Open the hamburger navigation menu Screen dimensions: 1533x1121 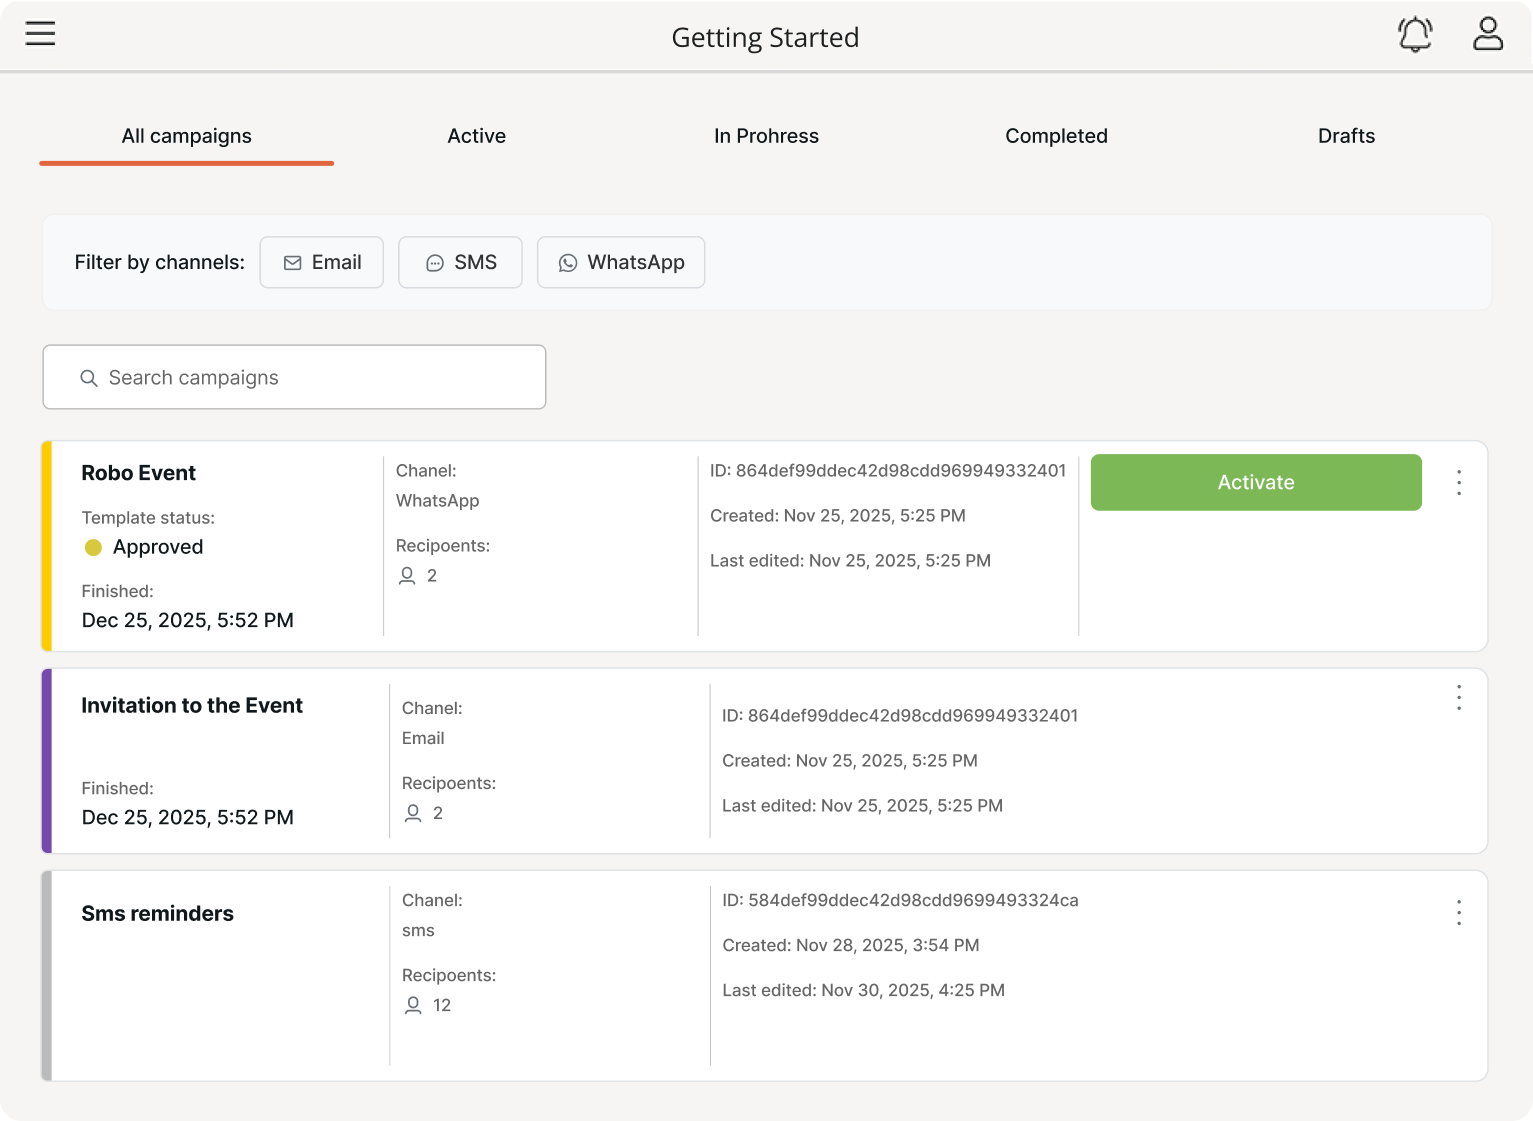point(40,33)
